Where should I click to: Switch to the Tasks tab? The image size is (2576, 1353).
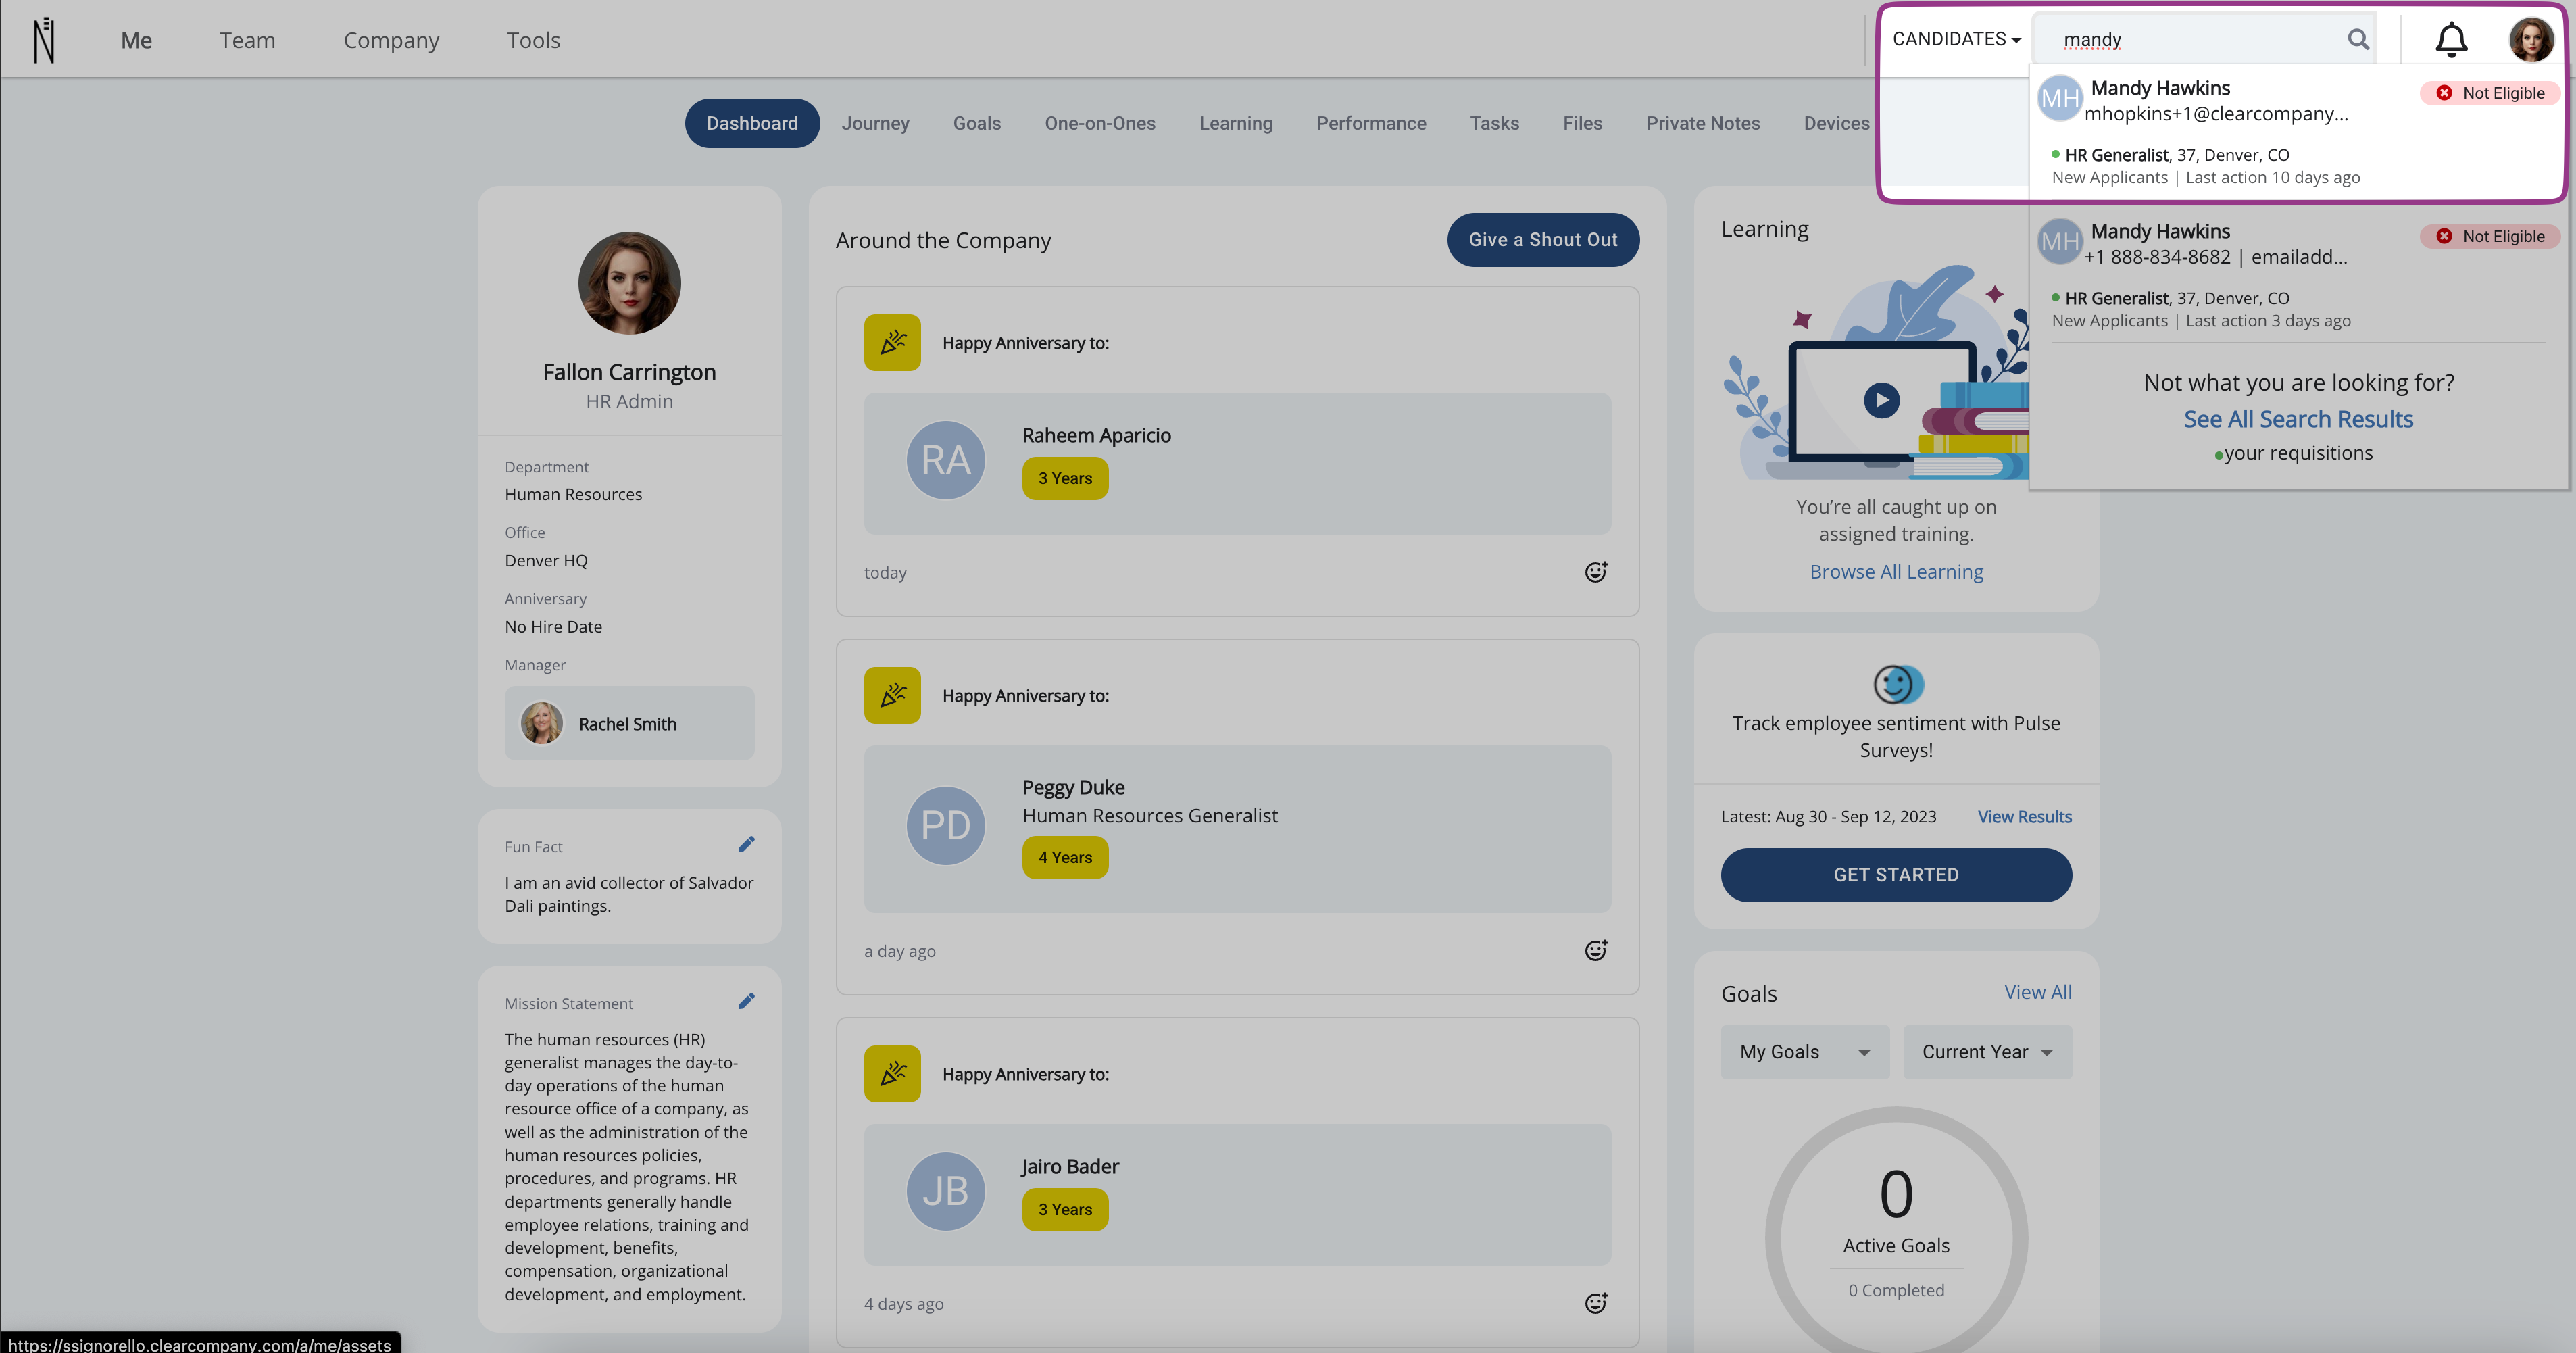(x=1494, y=123)
